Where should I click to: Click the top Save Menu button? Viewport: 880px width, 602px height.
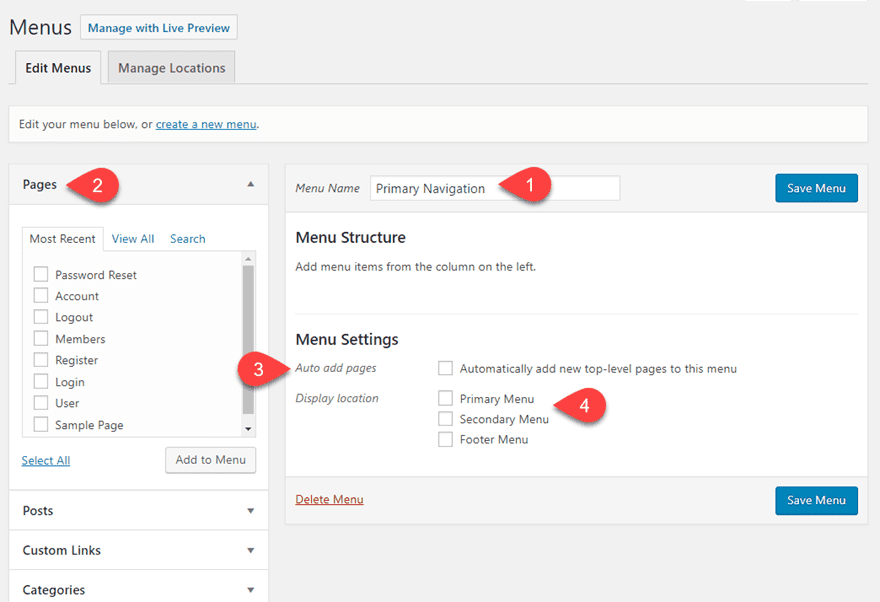816,188
